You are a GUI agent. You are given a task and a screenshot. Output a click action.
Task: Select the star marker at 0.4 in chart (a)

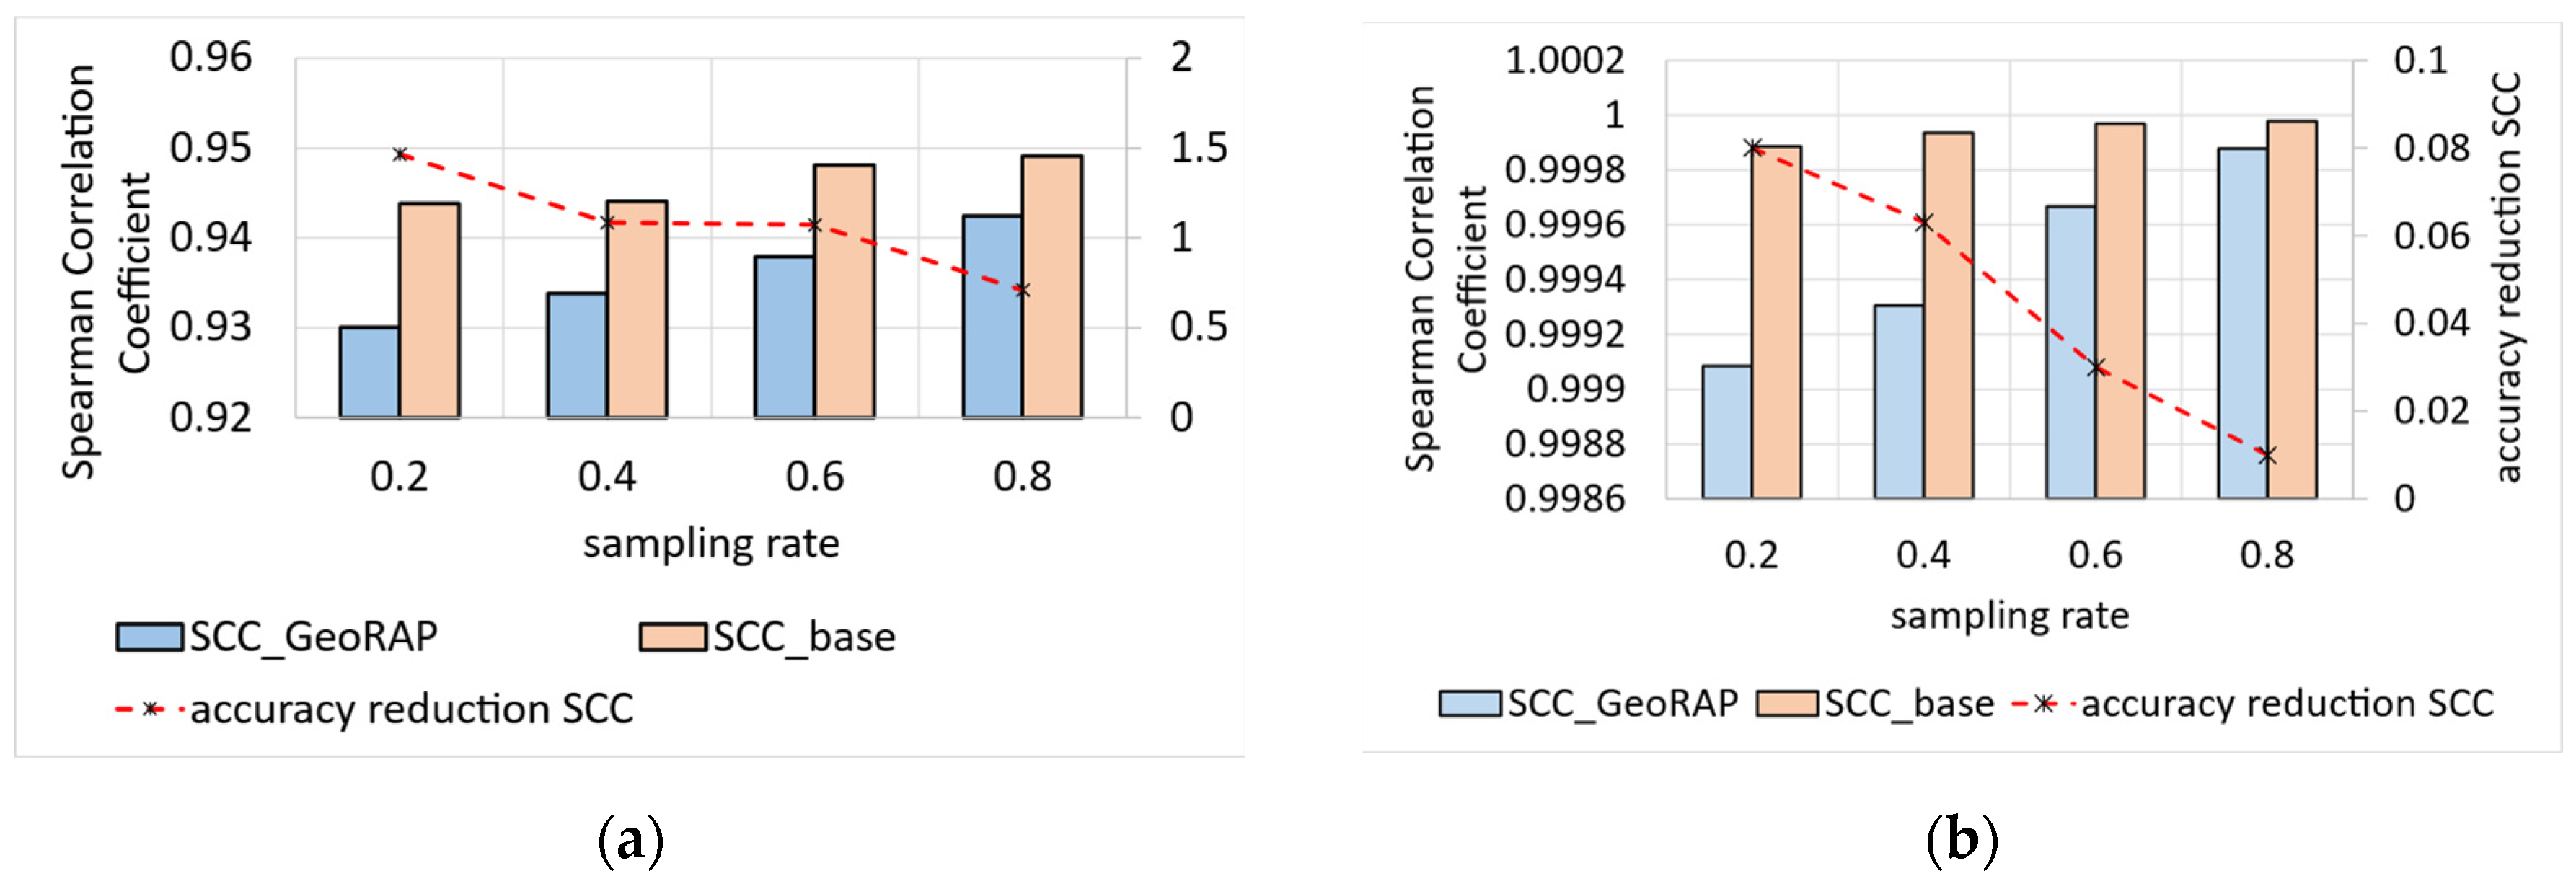click(607, 222)
